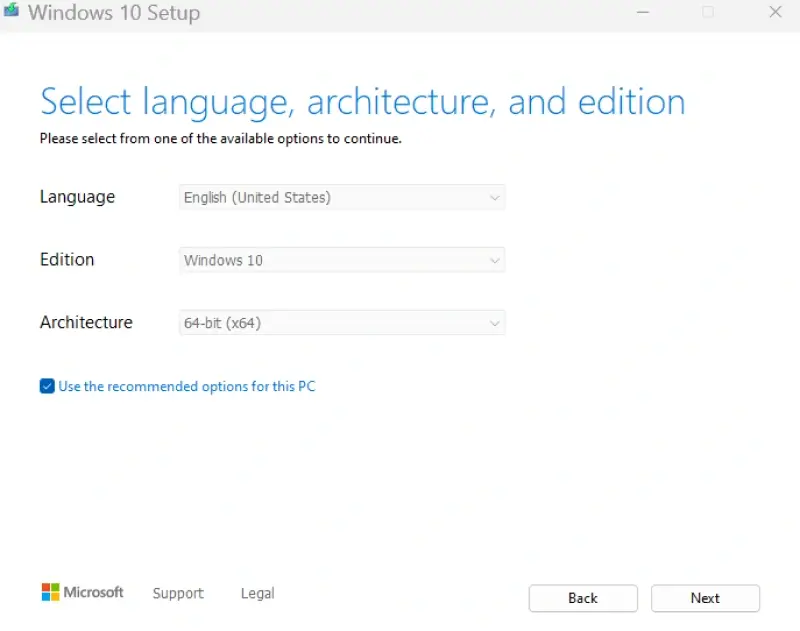Screen dimensions: 800x631
Task: Open the Architecture dropdown
Action: click(342, 322)
